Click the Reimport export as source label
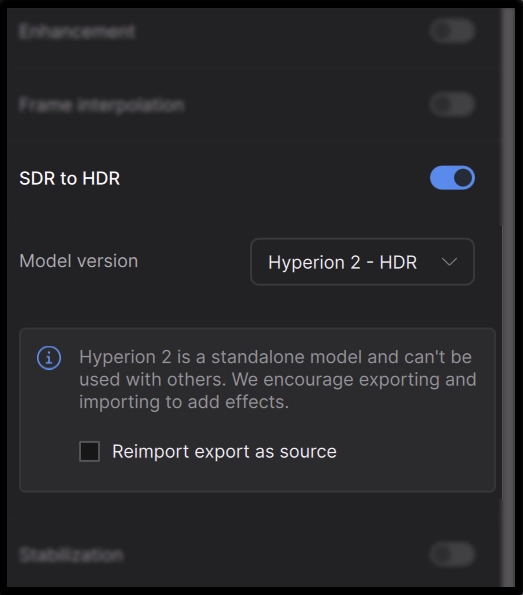This screenshot has height=595, width=523. 224,452
